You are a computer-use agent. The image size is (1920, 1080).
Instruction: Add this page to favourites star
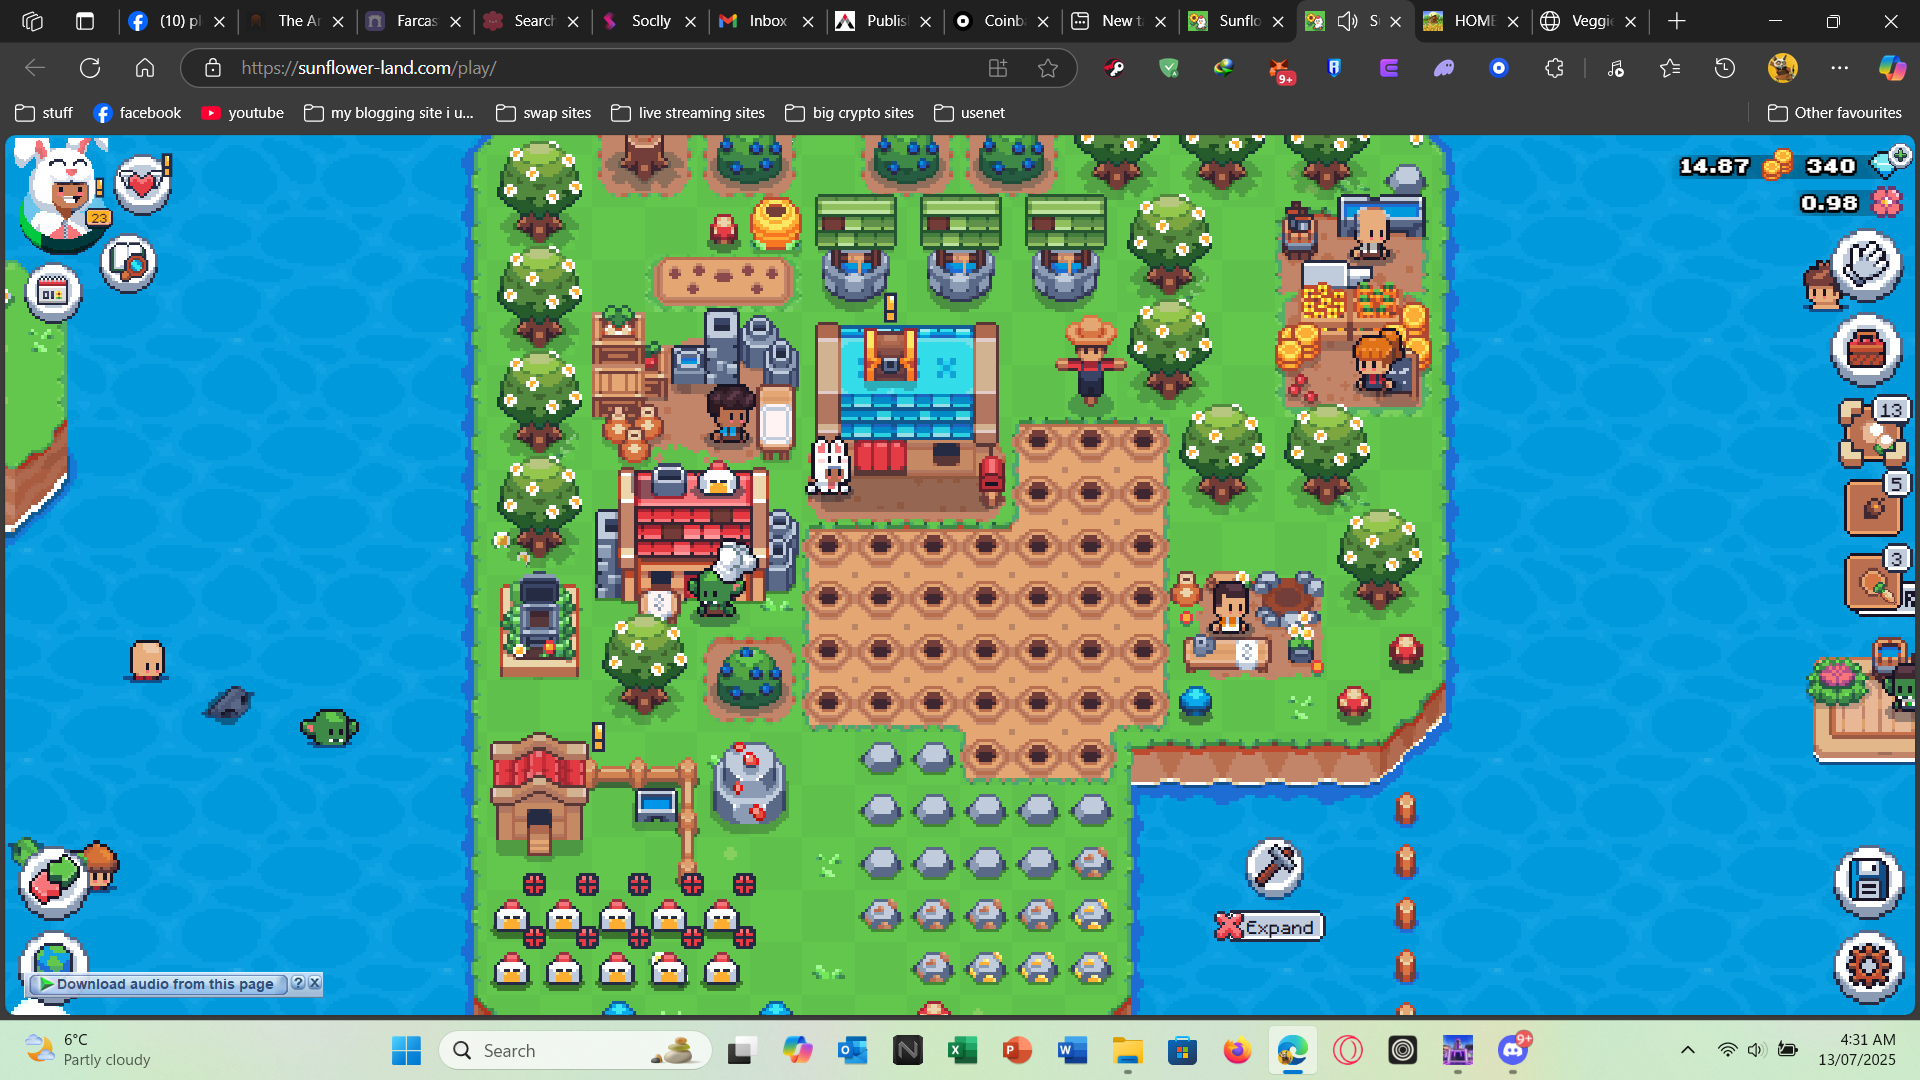tap(1047, 68)
